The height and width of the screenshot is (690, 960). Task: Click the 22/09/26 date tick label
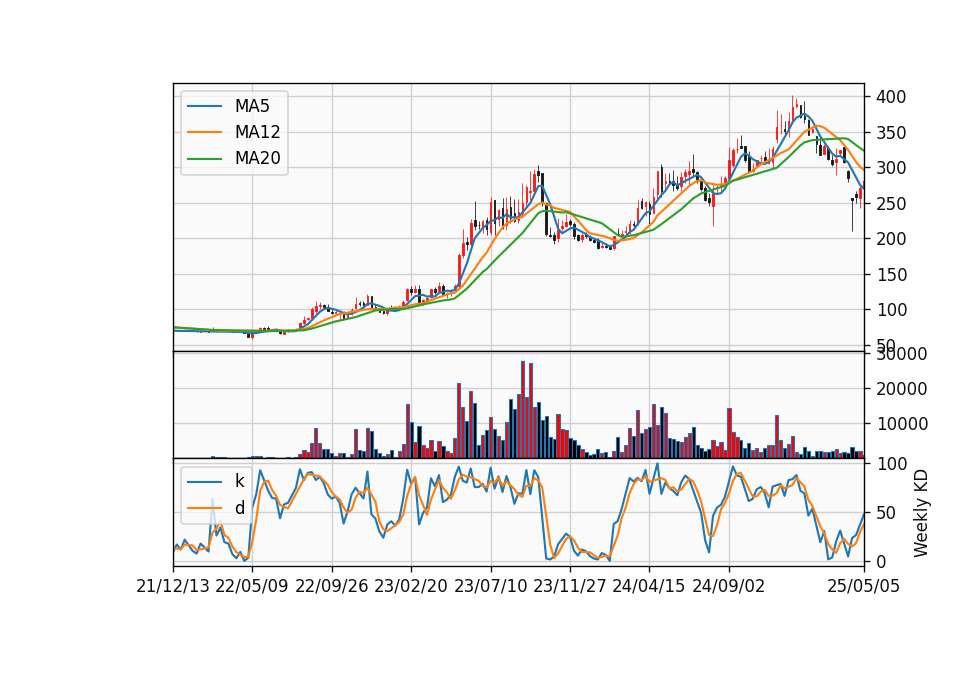pyautogui.click(x=332, y=587)
